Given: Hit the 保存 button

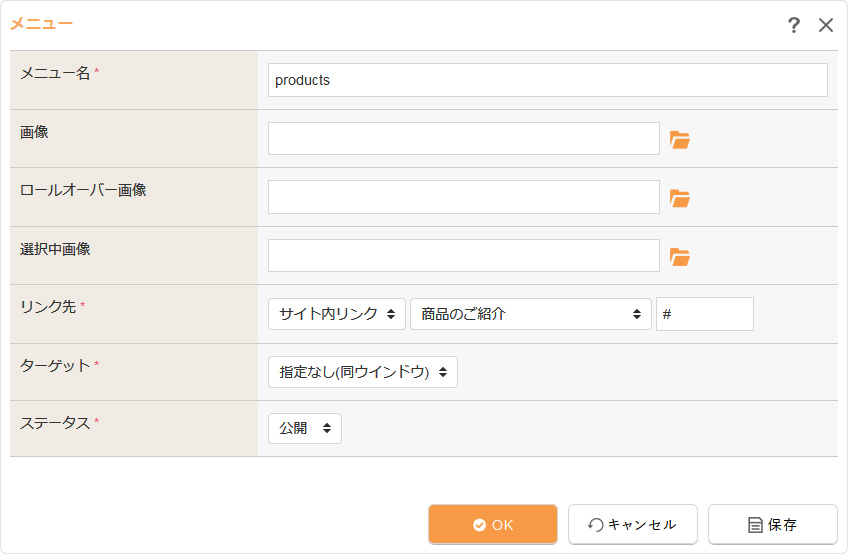Looking at the screenshot, I should pyautogui.click(x=772, y=524).
